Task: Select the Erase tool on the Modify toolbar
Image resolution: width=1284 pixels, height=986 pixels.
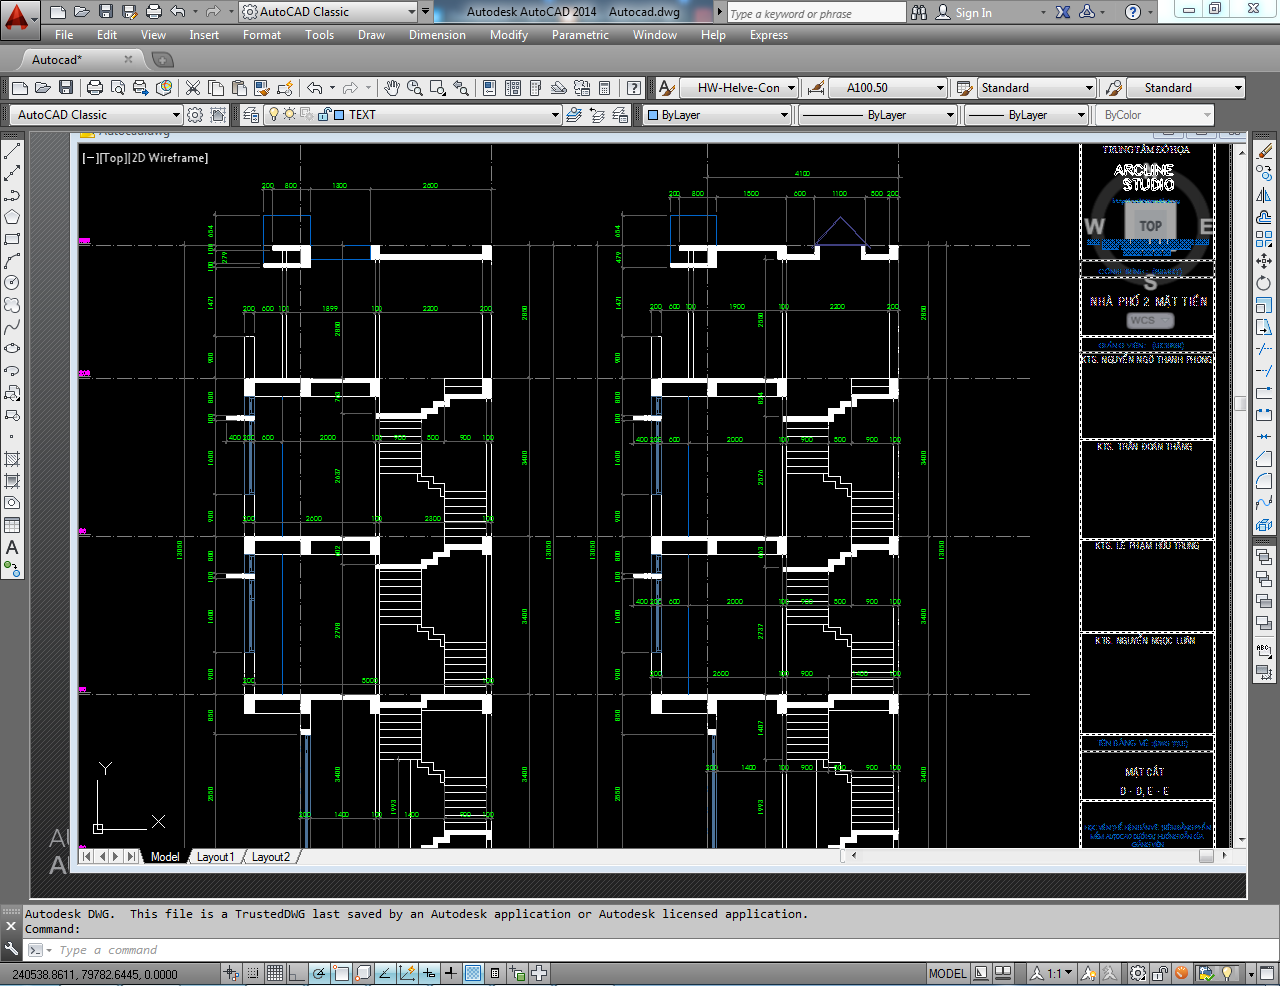Action: 1267,151
